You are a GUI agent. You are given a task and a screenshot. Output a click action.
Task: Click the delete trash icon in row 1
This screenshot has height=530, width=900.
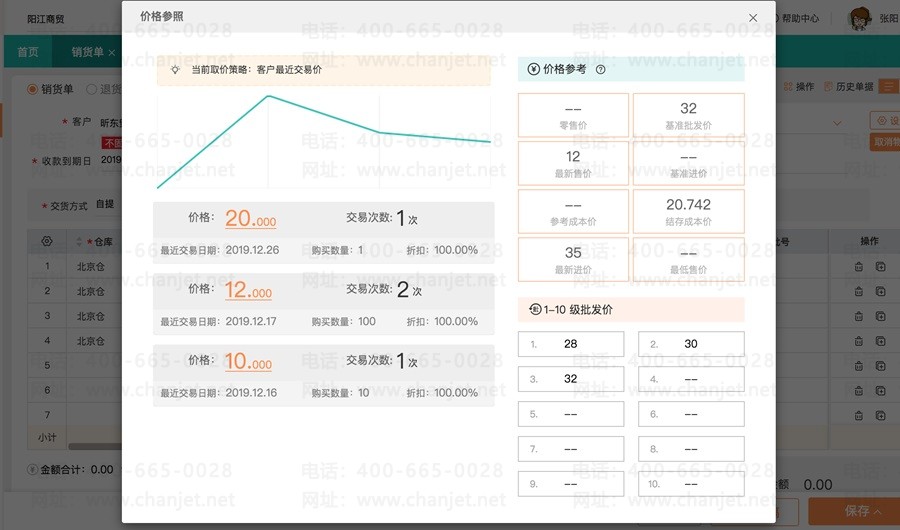(x=858, y=267)
